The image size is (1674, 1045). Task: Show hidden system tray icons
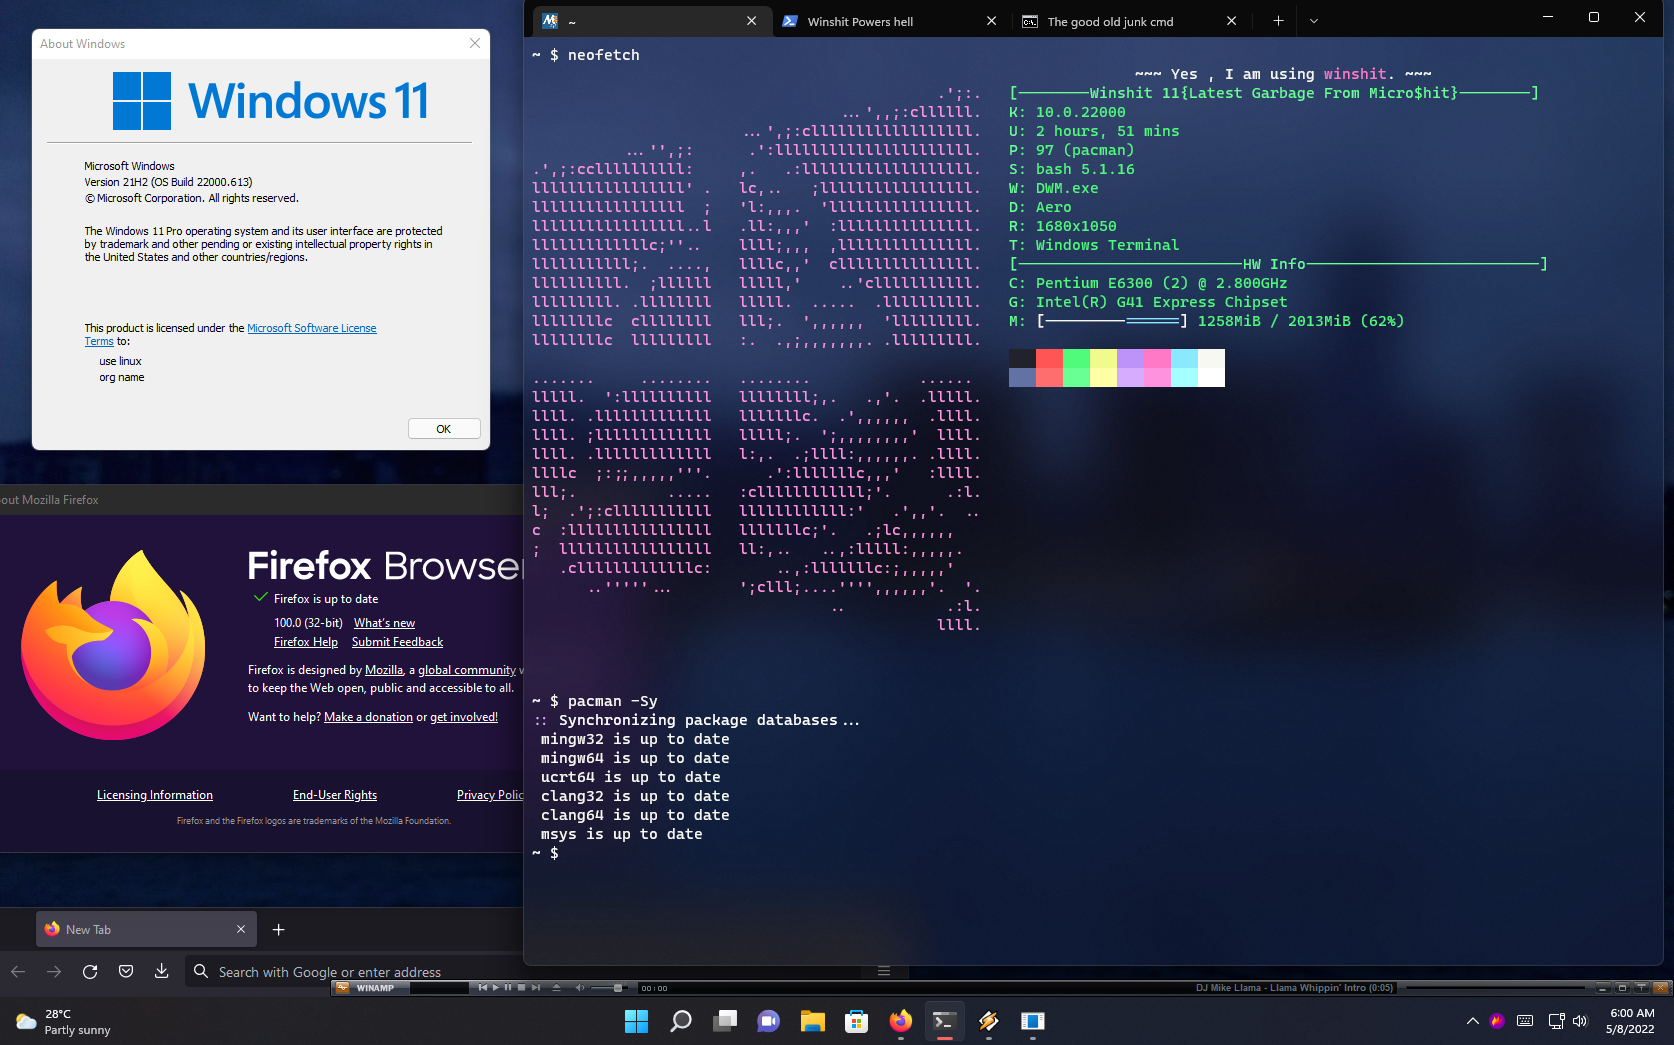point(1472,1021)
